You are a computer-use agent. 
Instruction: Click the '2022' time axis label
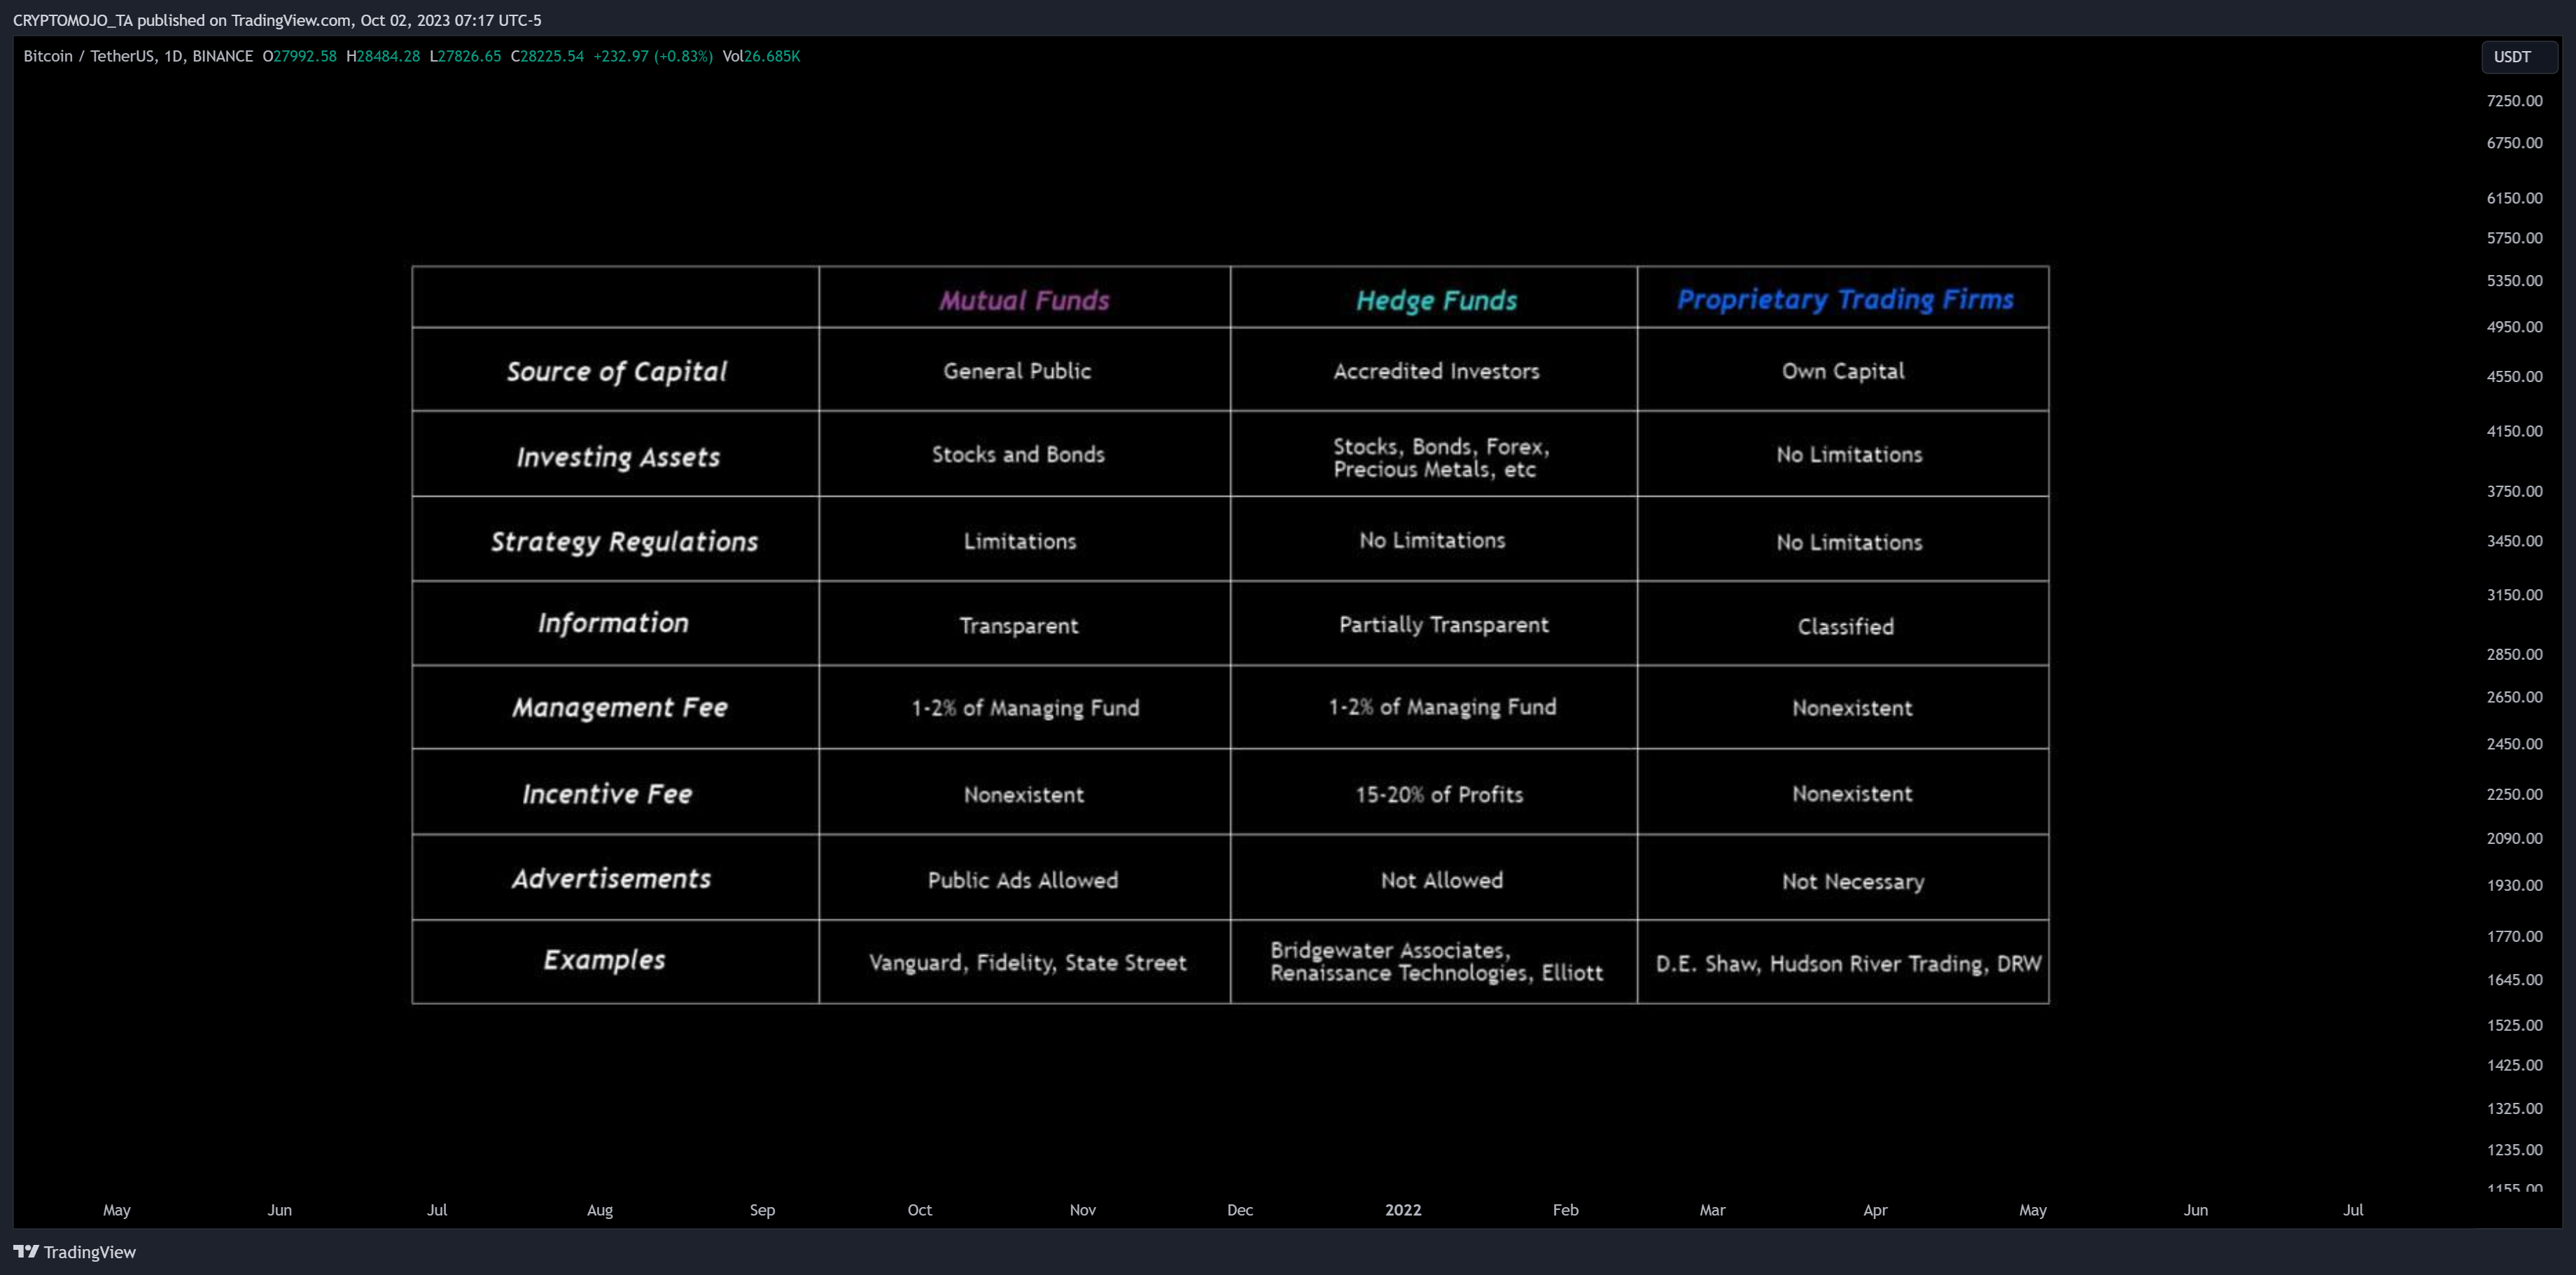(1403, 1209)
